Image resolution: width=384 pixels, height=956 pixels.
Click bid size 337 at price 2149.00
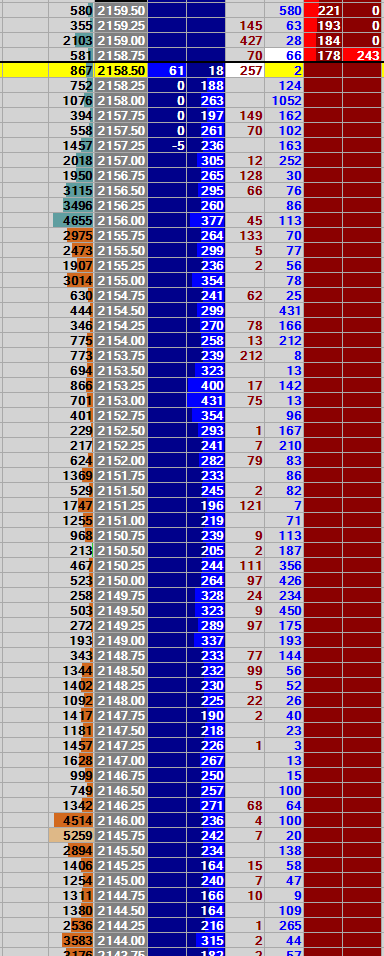click(x=206, y=641)
